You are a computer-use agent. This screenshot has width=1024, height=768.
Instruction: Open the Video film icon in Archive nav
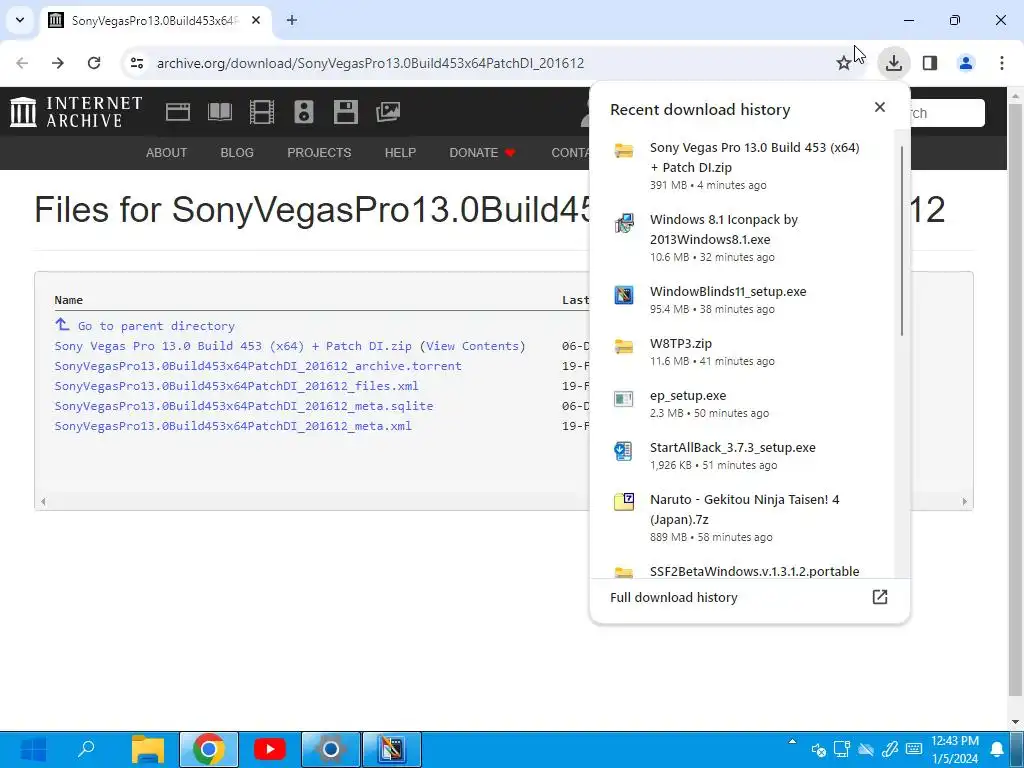coord(262,112)
